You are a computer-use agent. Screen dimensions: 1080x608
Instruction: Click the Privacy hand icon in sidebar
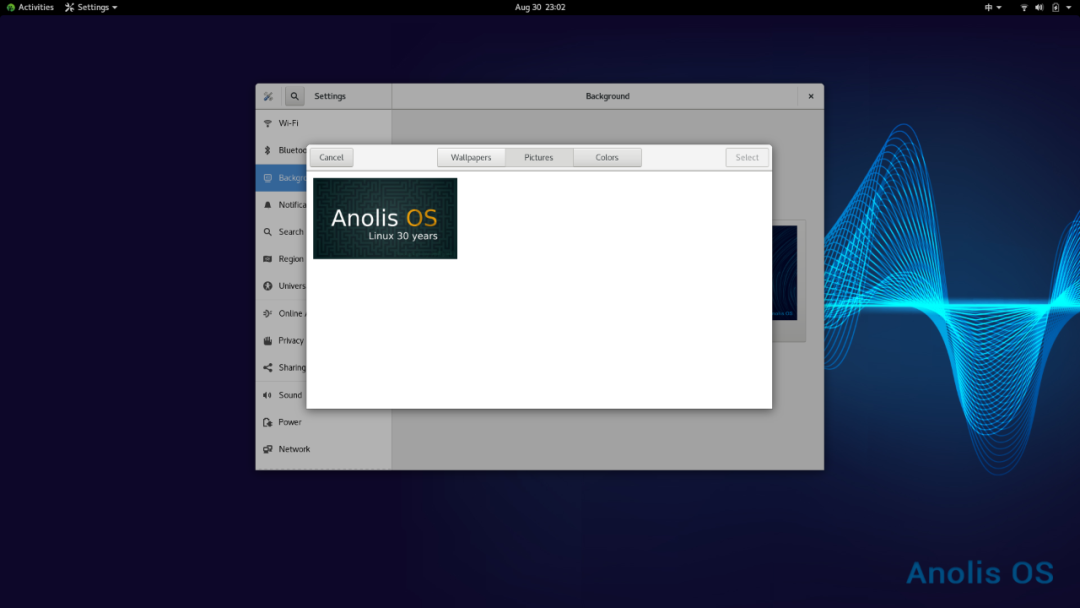268,340
